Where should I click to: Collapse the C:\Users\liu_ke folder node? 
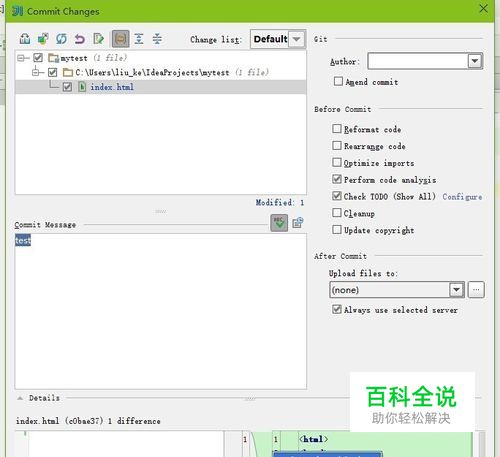point(36,72)
